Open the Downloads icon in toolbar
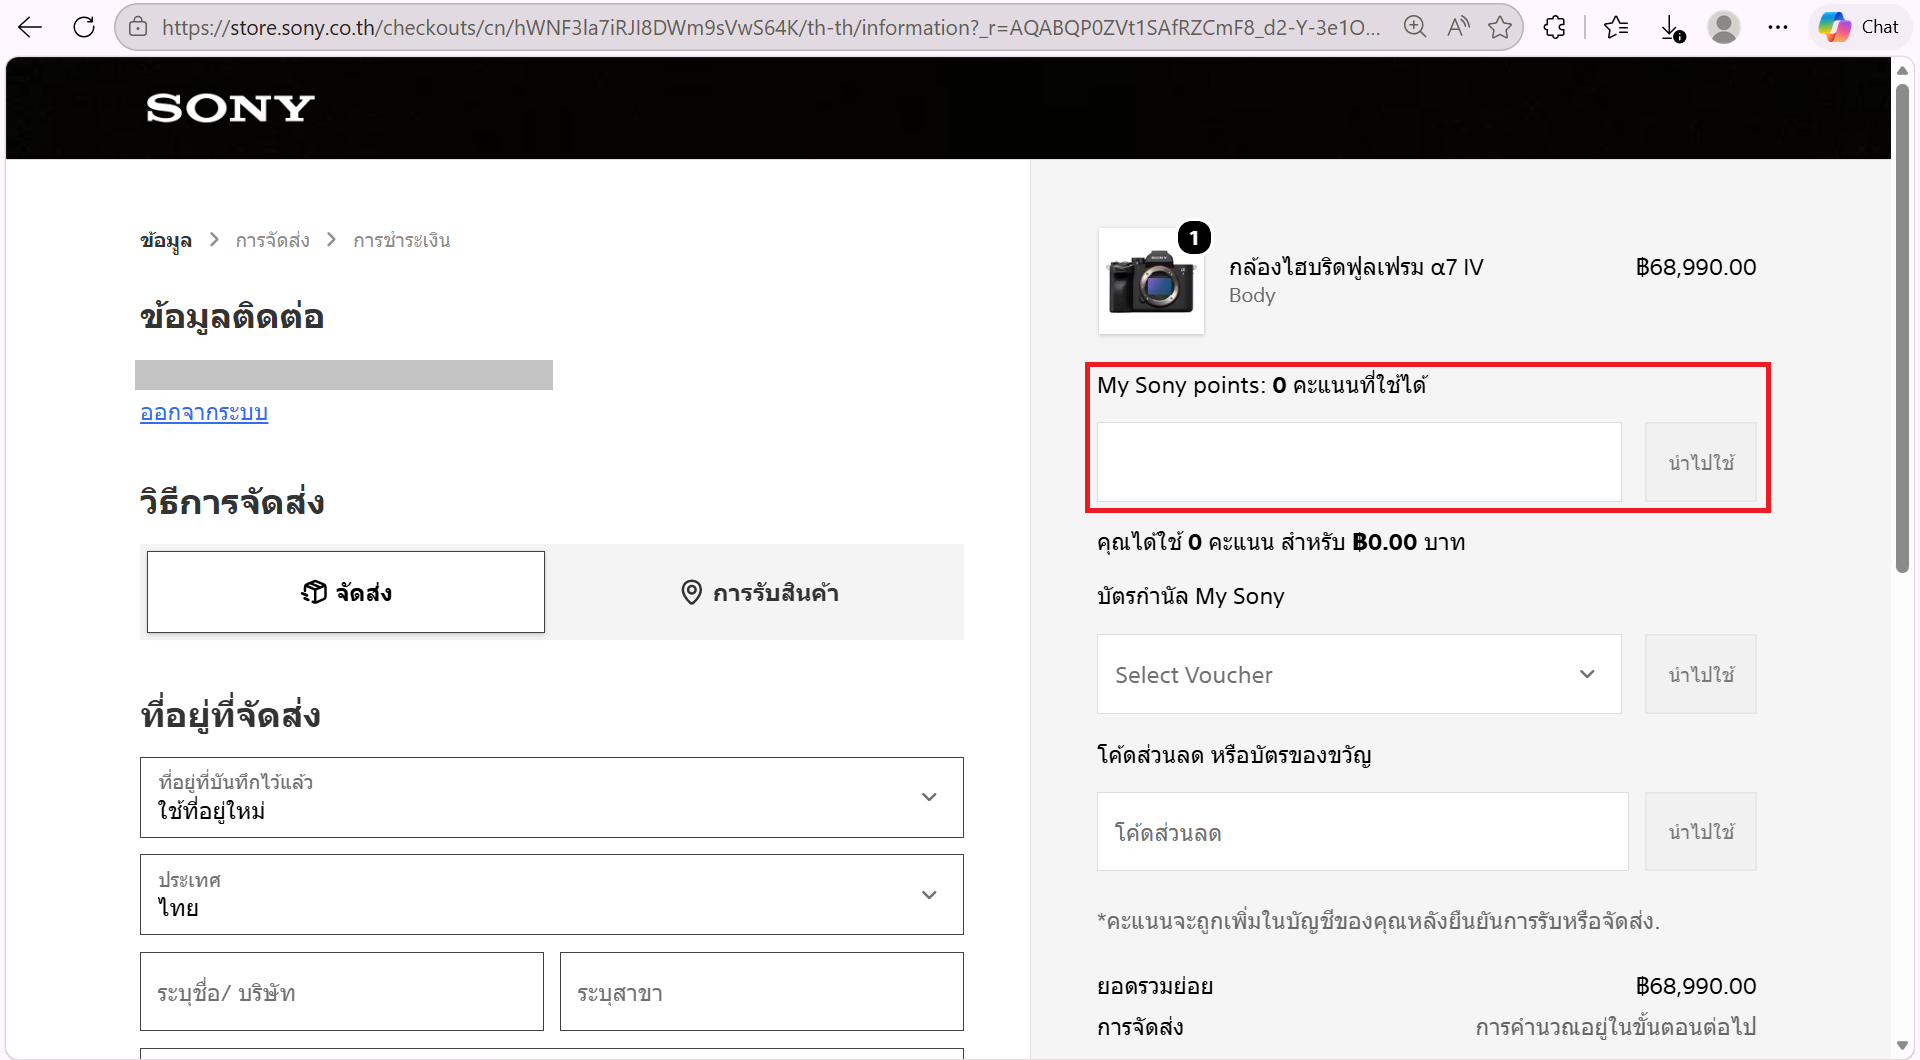 point(1672,27)
